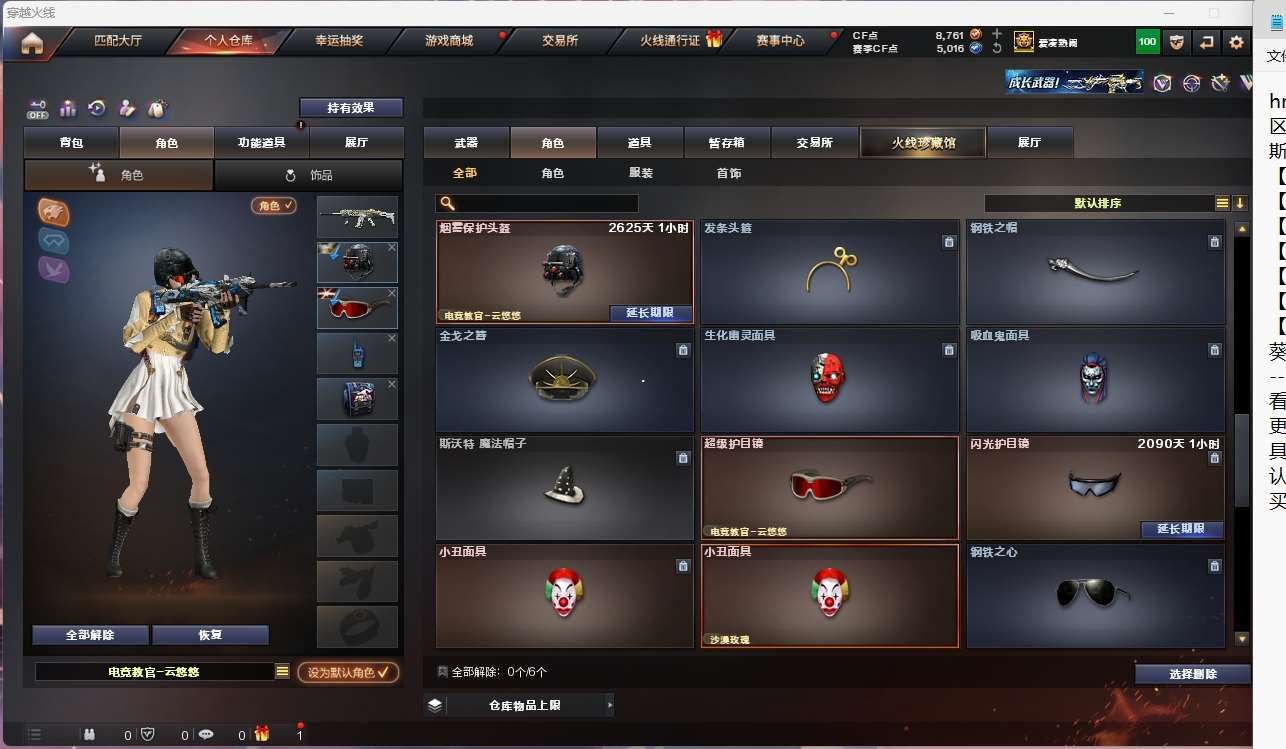Lock icon on 发条头箍 item
1286x749 pixels.
point(949,242)
